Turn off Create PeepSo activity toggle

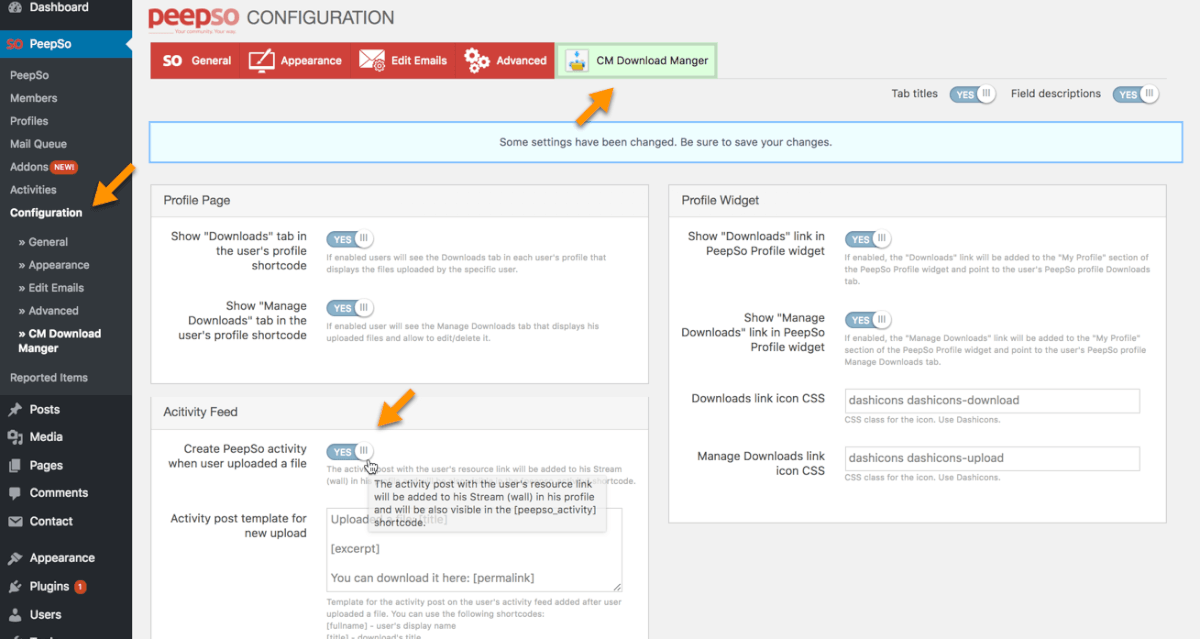coord(349,452)
